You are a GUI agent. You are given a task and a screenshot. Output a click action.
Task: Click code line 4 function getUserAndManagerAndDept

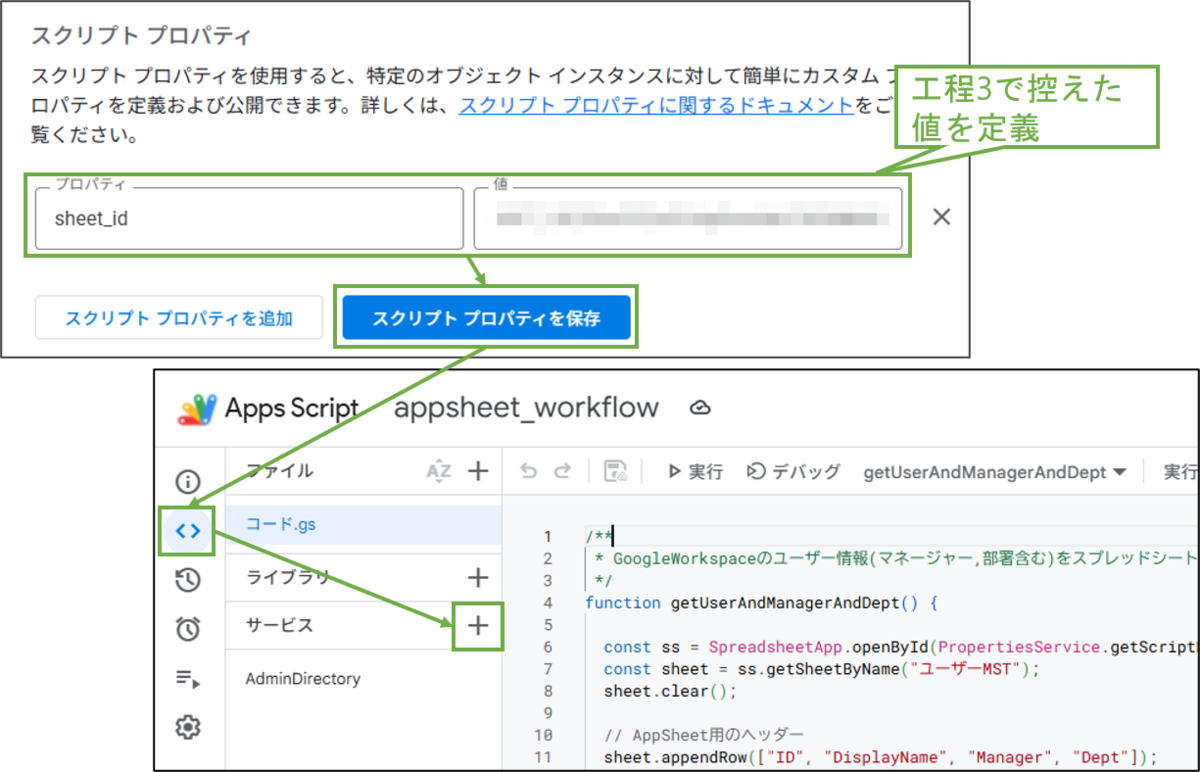tap(760, 603)
